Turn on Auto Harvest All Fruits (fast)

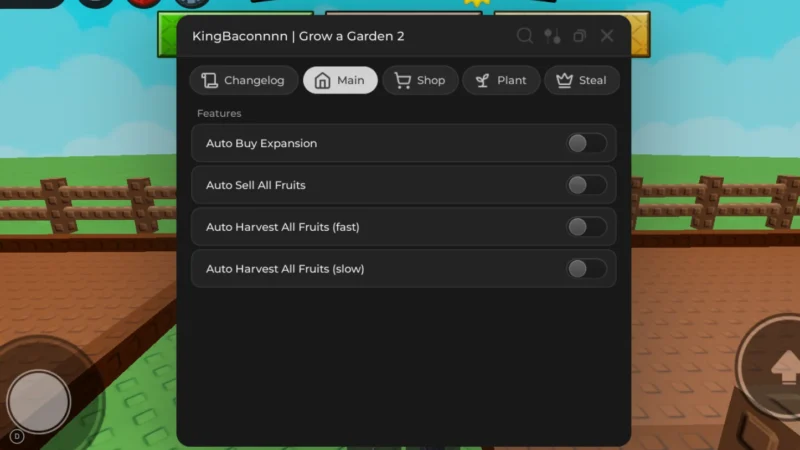[587, 227]
